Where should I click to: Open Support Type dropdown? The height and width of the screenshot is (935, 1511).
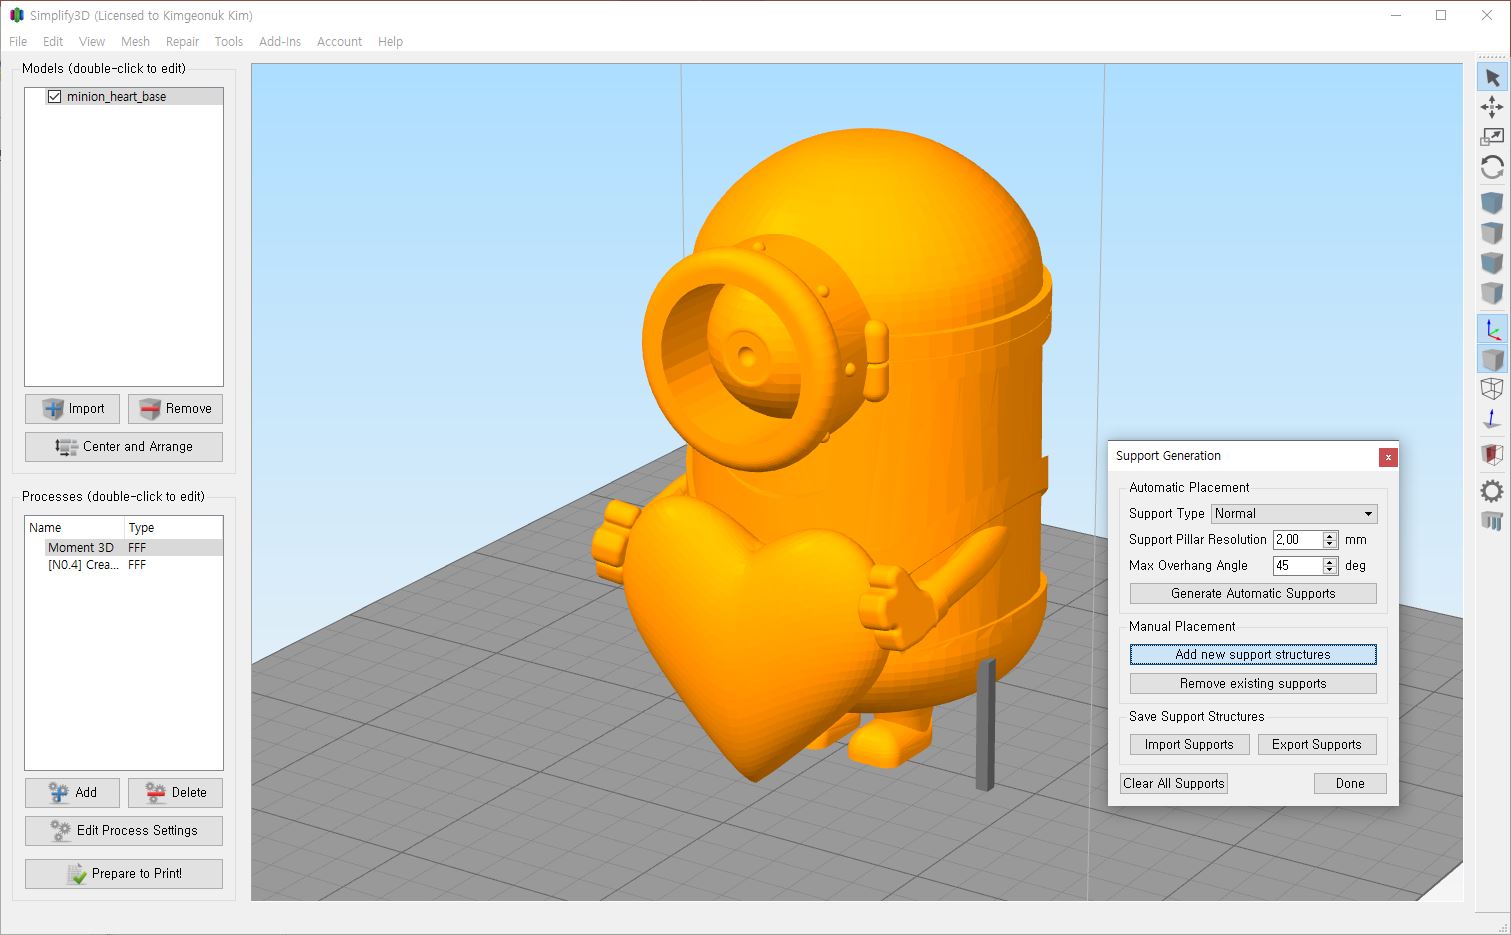(1294, 513)
